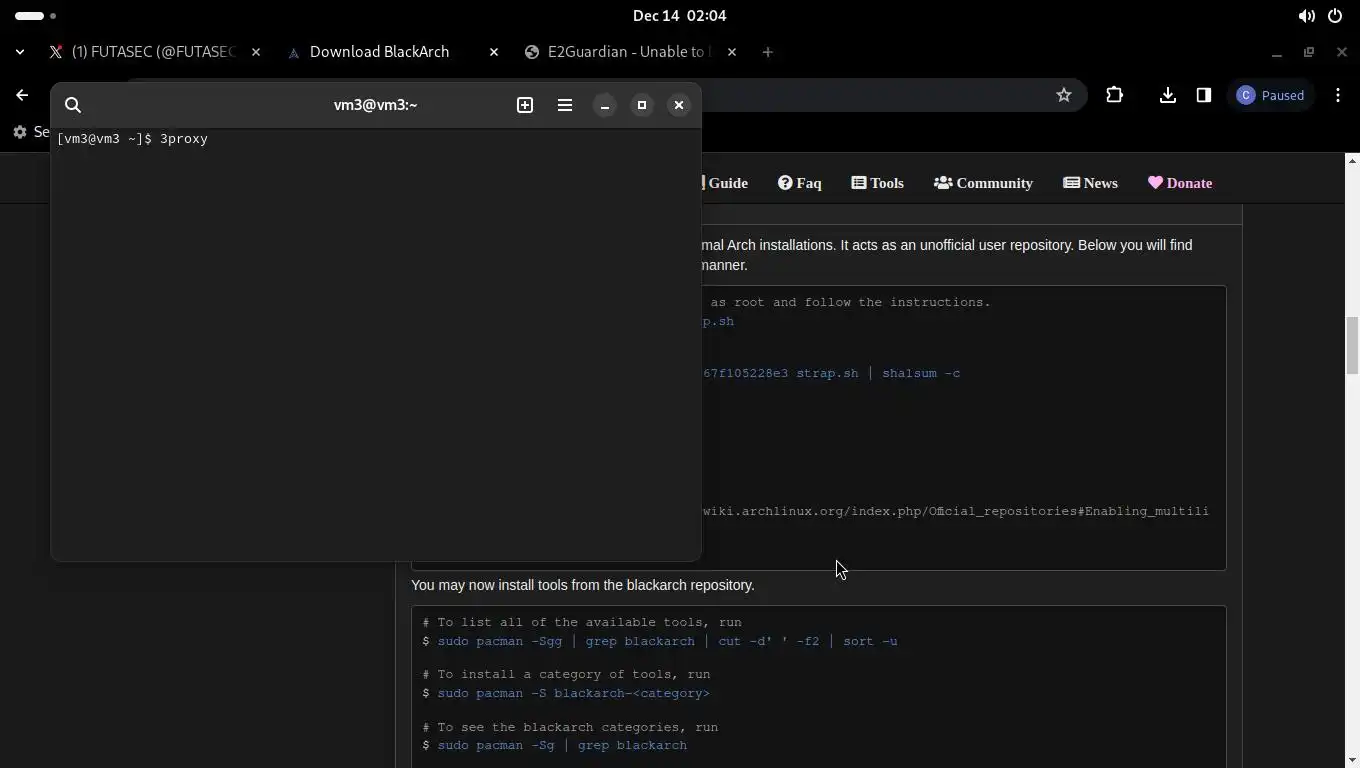Open Tools in BlackArch navigation
The width and height of the screenshot is (1360, 768).
click(x=878, y=183)
